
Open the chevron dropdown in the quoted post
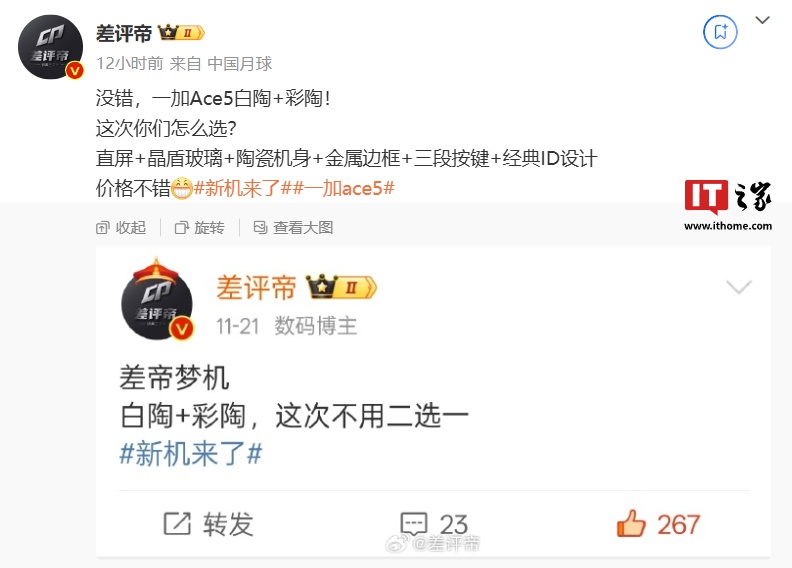[x=739, y=287]
